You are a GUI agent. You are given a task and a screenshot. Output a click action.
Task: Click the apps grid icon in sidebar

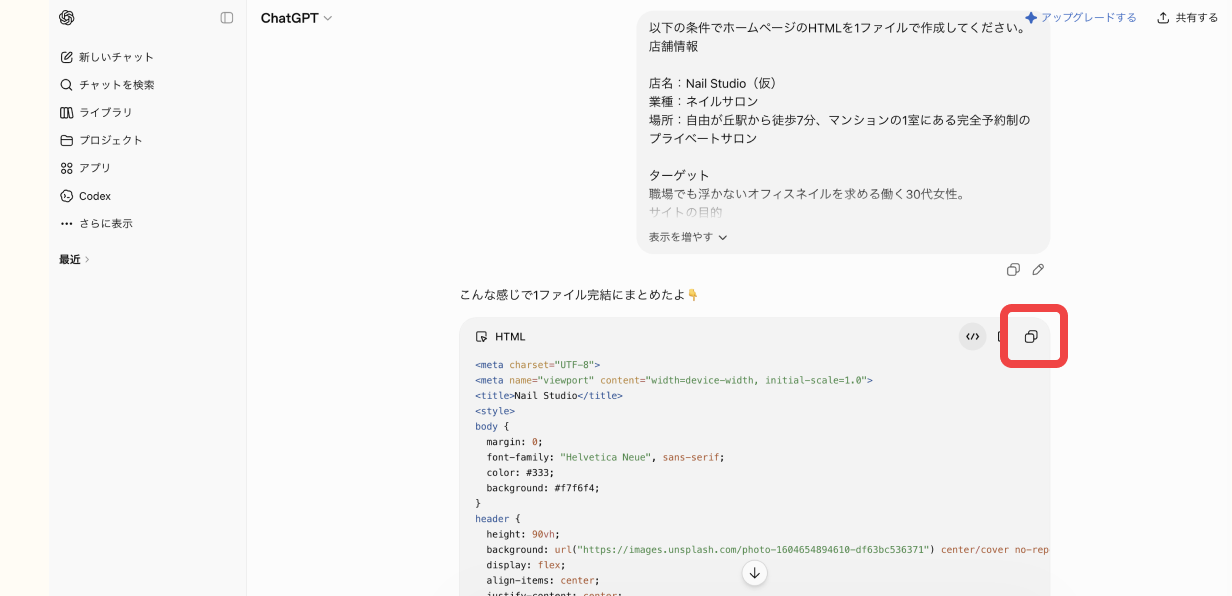pyautogui.click(x=67, y=168)
